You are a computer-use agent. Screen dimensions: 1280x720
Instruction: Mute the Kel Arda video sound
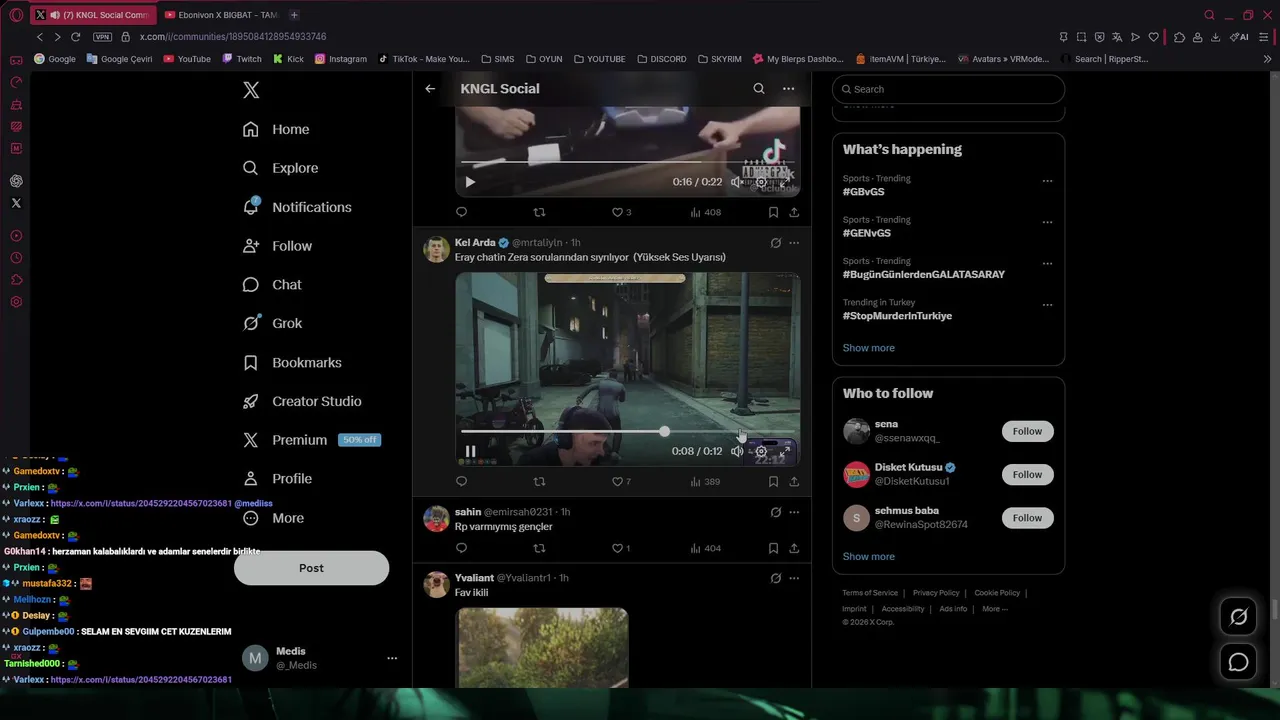(737, 451)
